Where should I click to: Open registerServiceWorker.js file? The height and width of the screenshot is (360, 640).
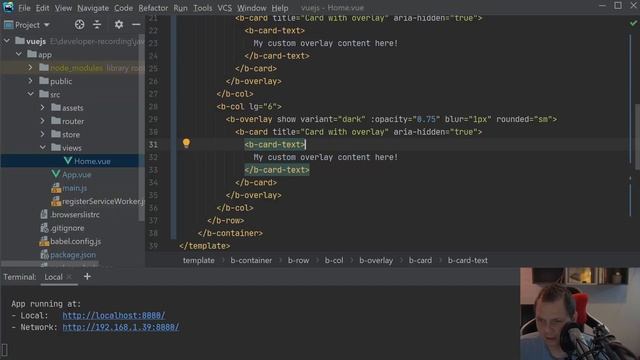click(x=103, y=201)
